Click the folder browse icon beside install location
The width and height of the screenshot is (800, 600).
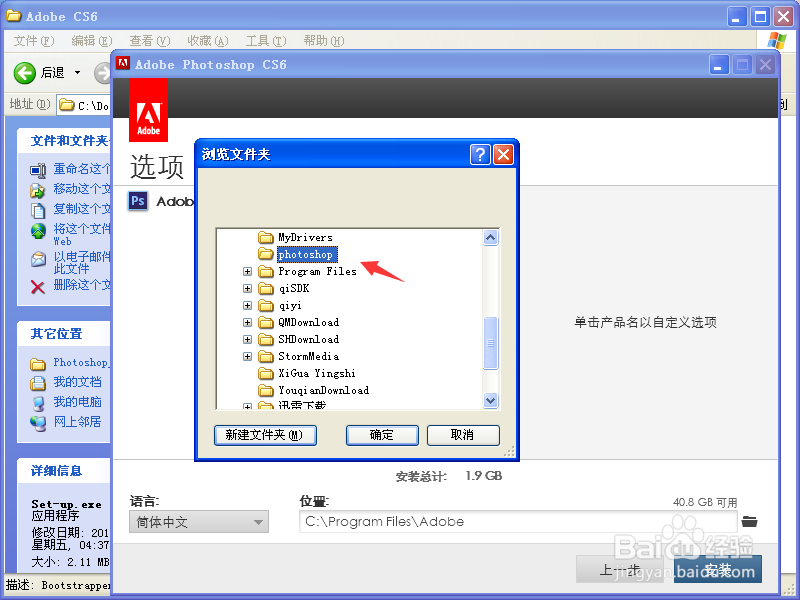pyautogui.click(x=749, y=521)
